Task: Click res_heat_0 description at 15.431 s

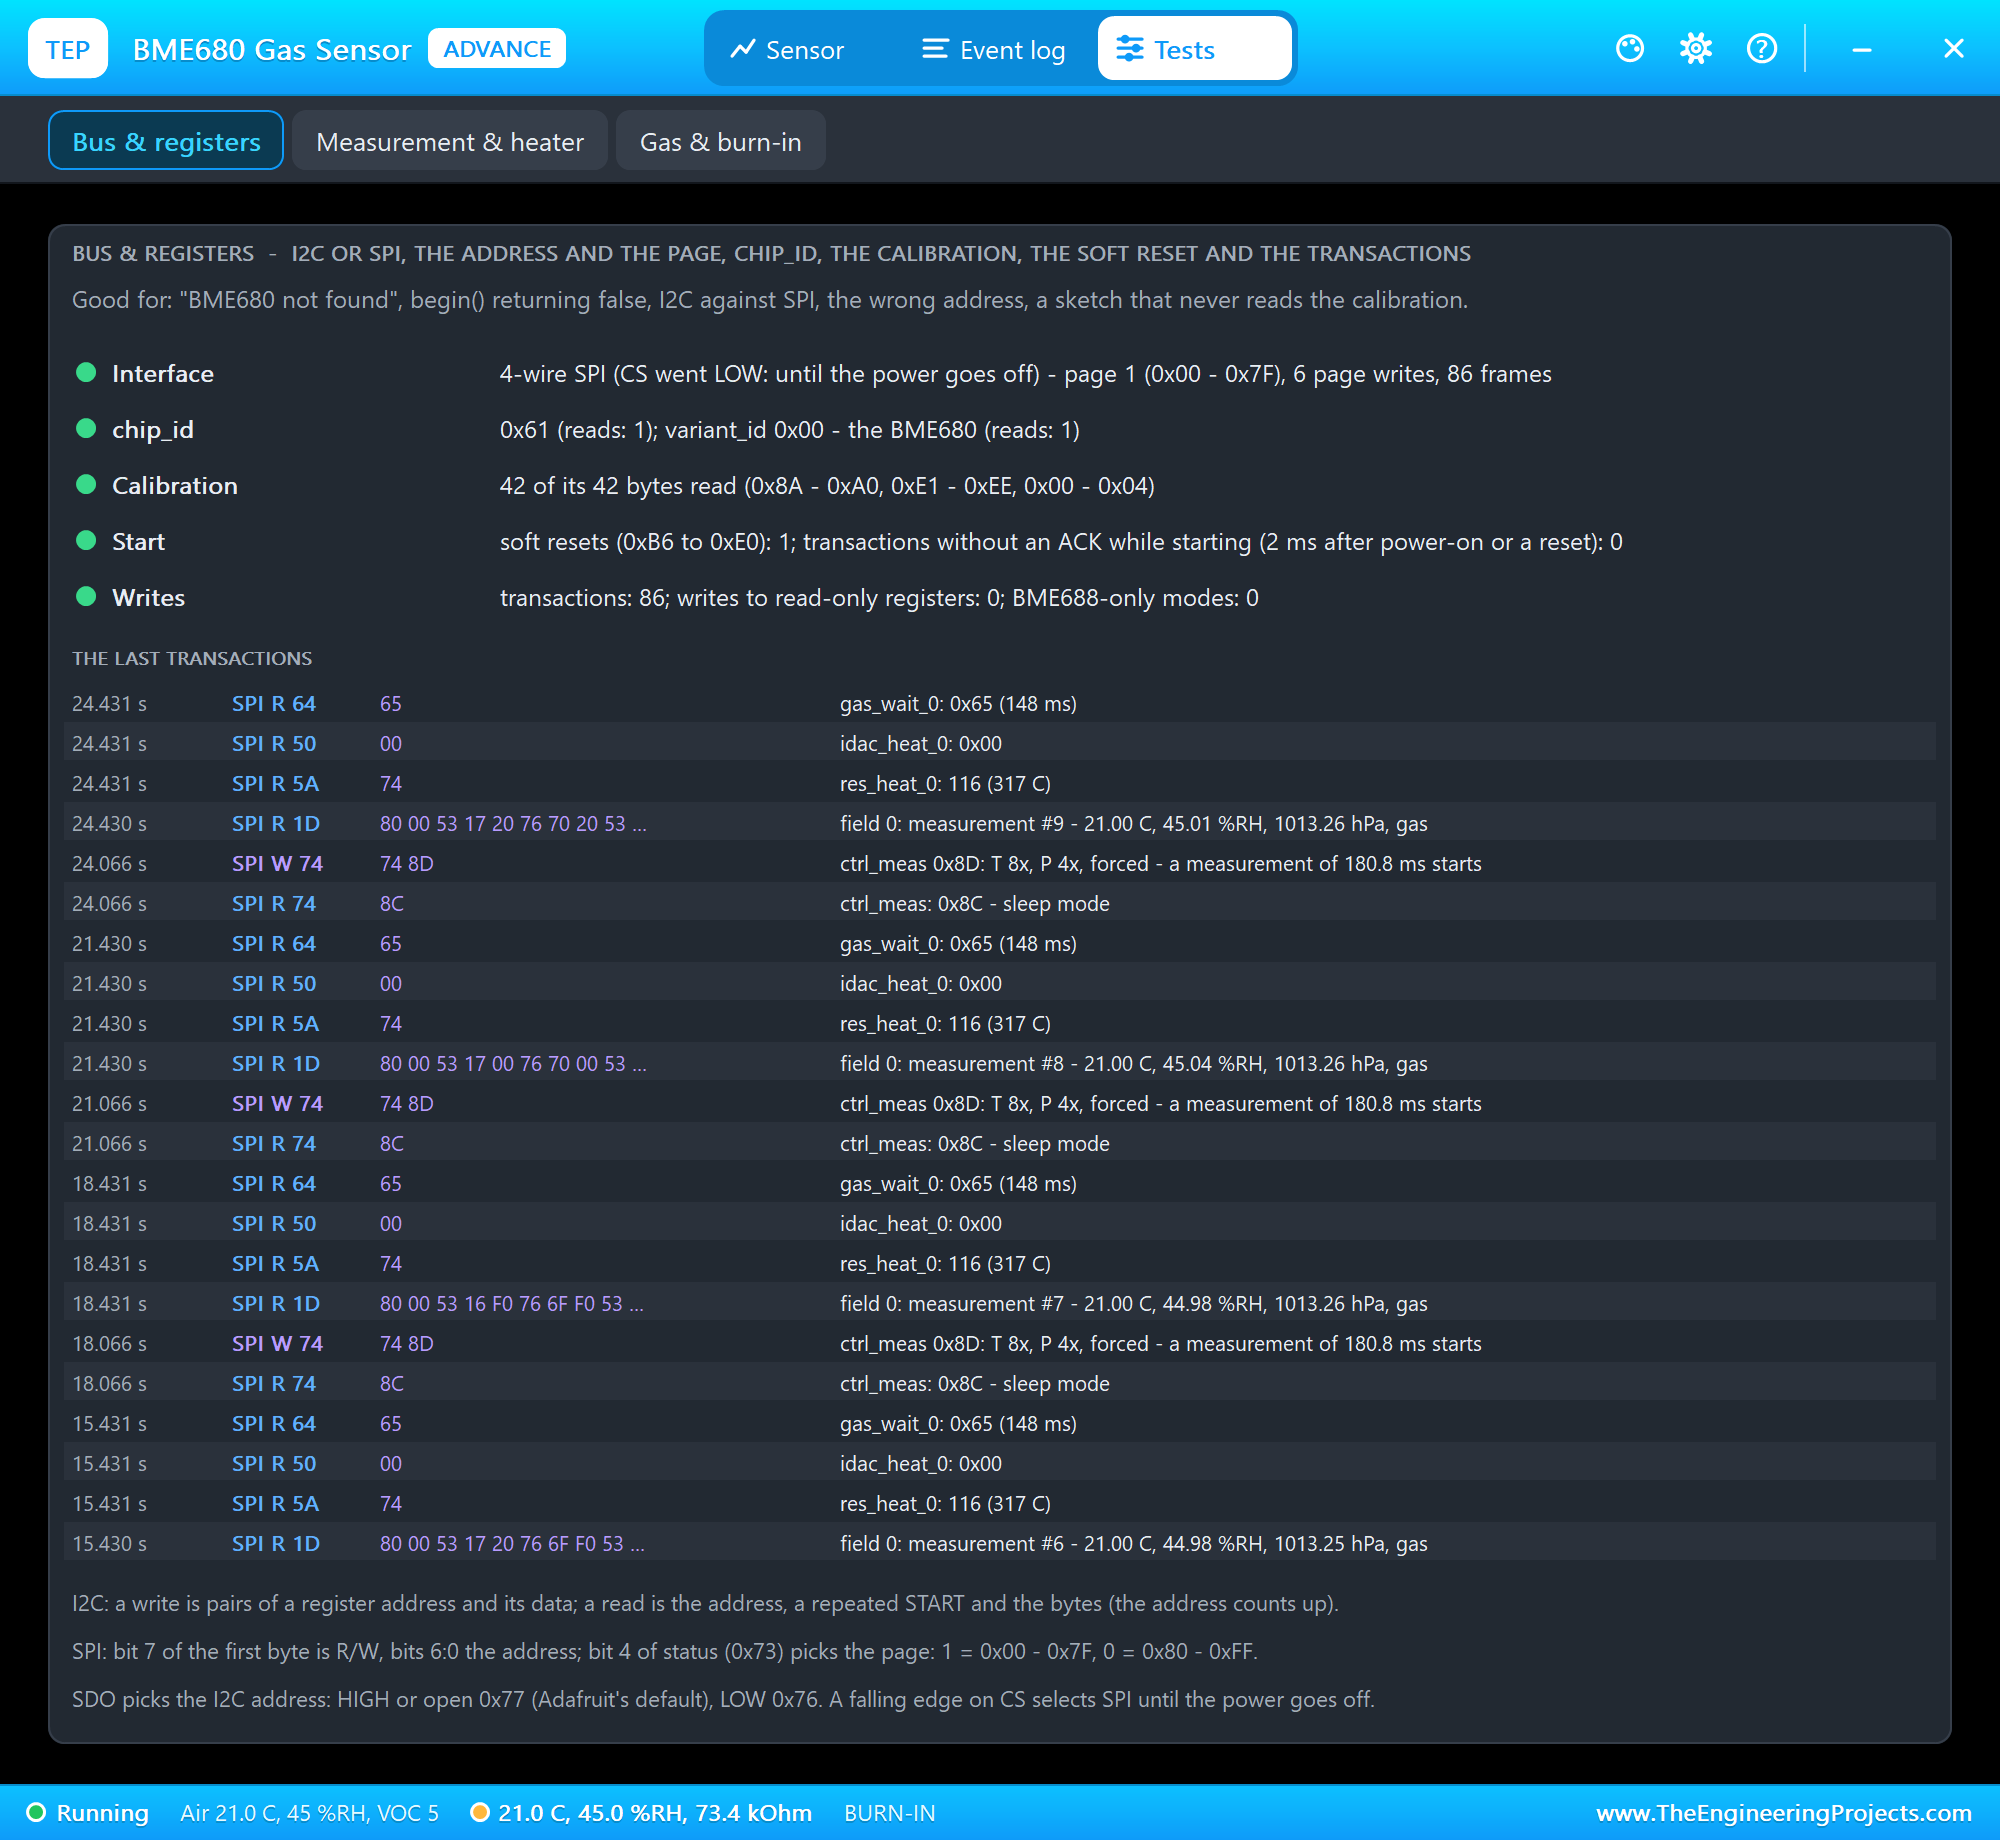Action: 945,1503
